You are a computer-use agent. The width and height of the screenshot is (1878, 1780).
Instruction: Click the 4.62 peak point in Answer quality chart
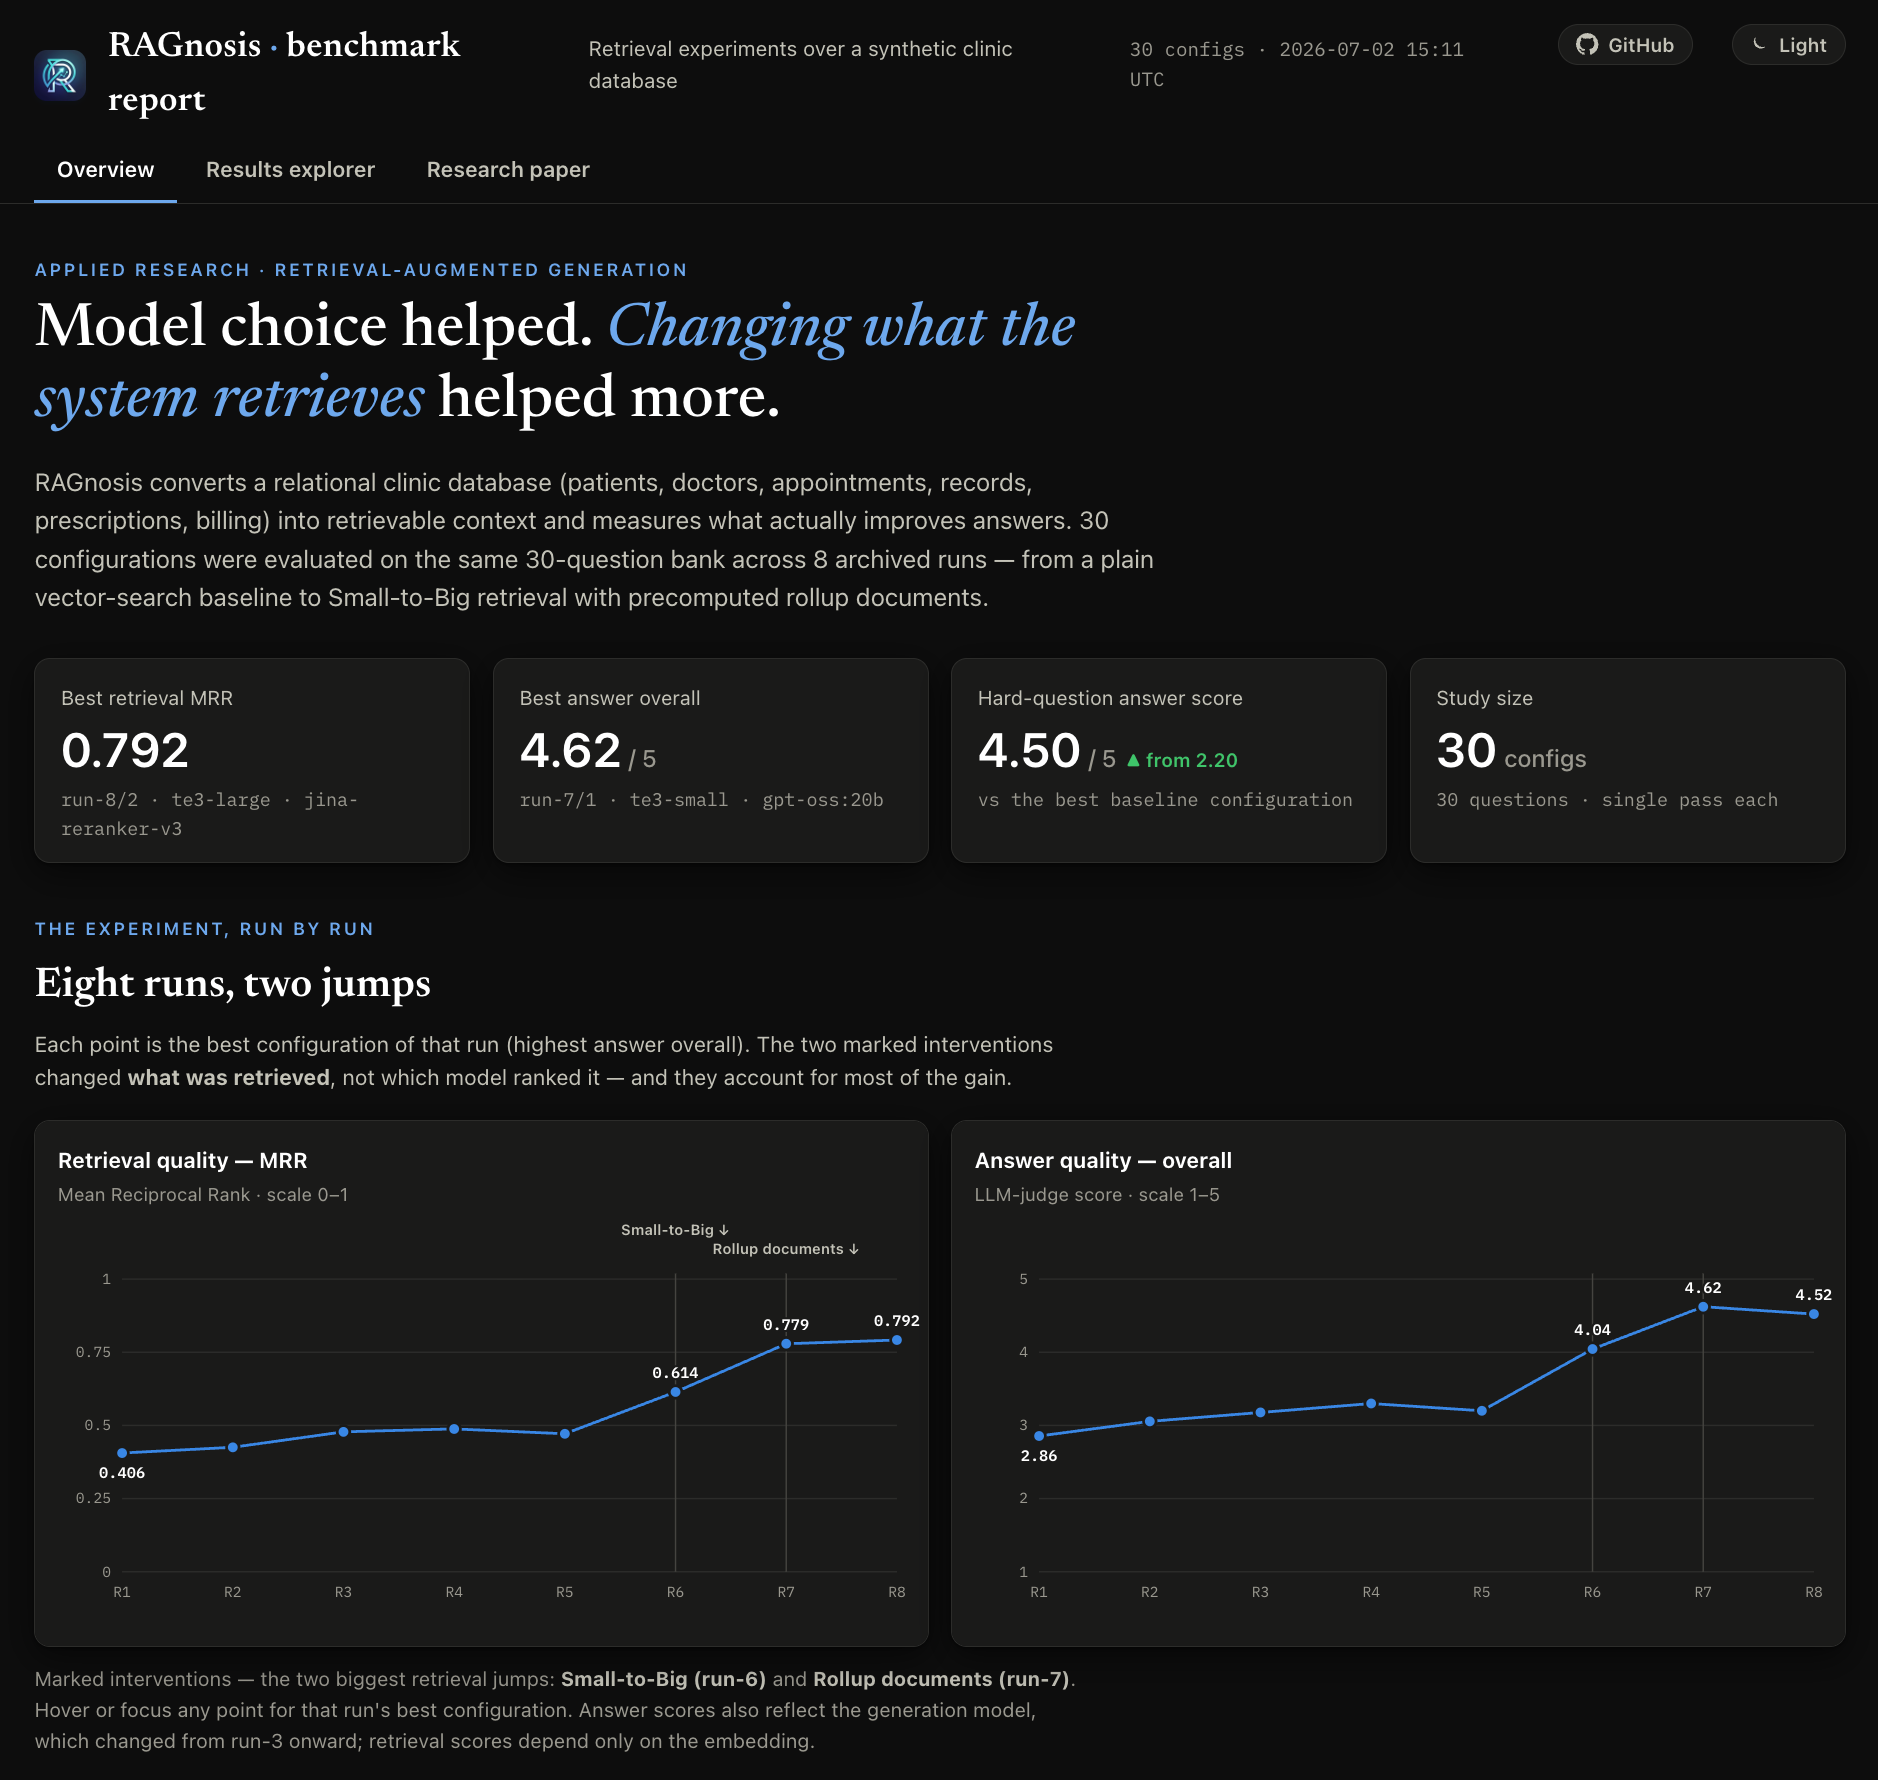(x=1703, y=1307)
